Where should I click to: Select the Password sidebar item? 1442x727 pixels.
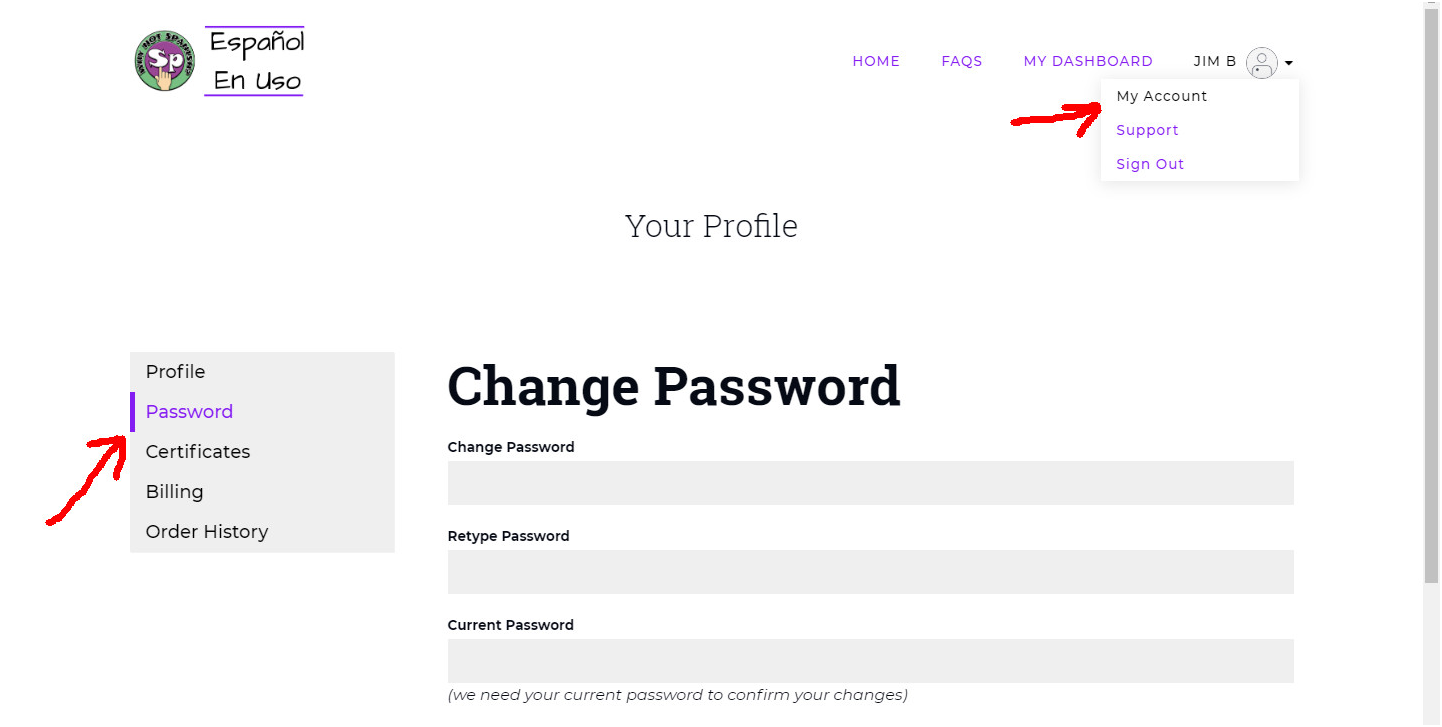click(x=263, y=412)
